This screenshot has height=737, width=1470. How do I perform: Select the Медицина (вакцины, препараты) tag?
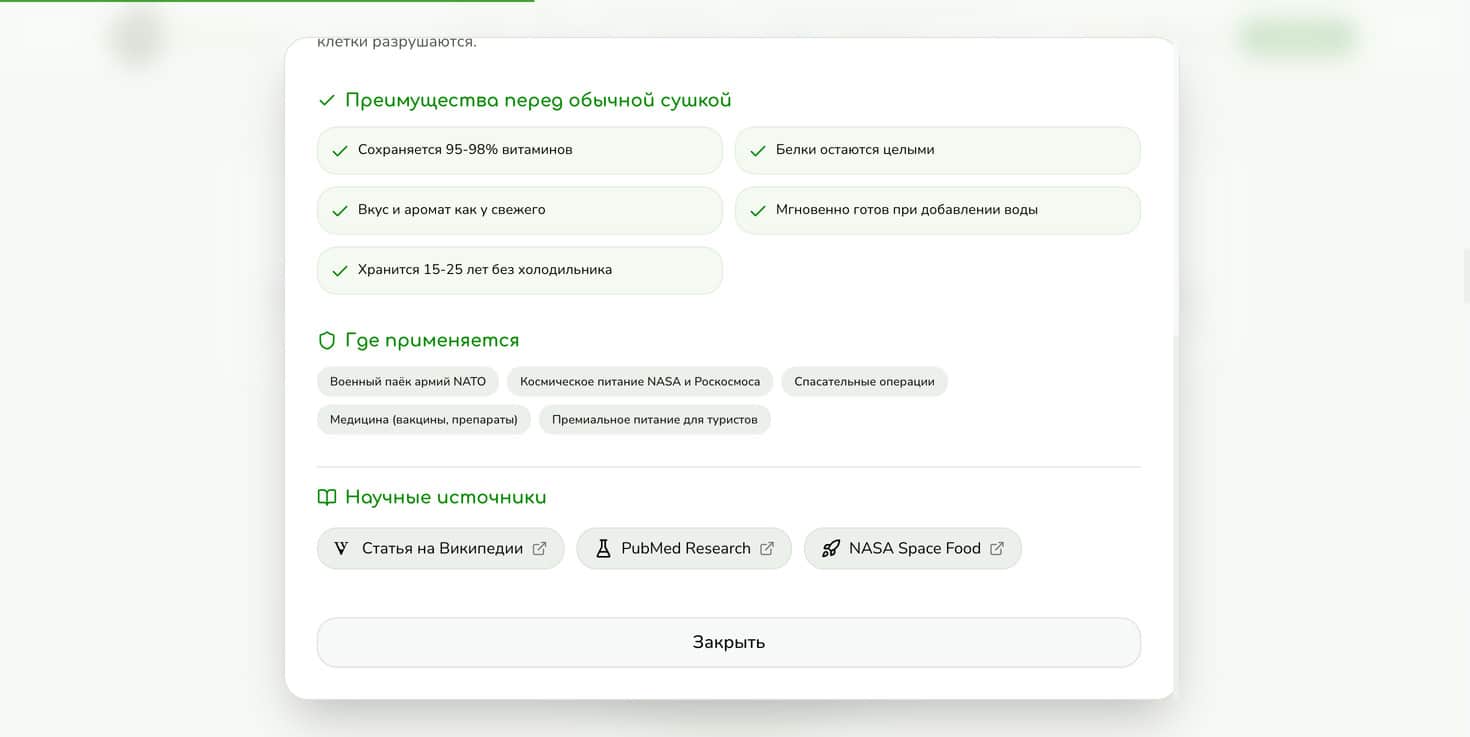(x=423, y=419)
